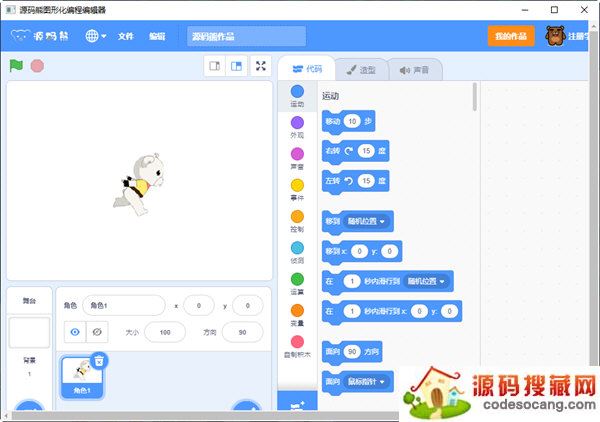Switch to the 声音 tab
Image resolution: width=600 pixels, height=422 pixels.
415,70
